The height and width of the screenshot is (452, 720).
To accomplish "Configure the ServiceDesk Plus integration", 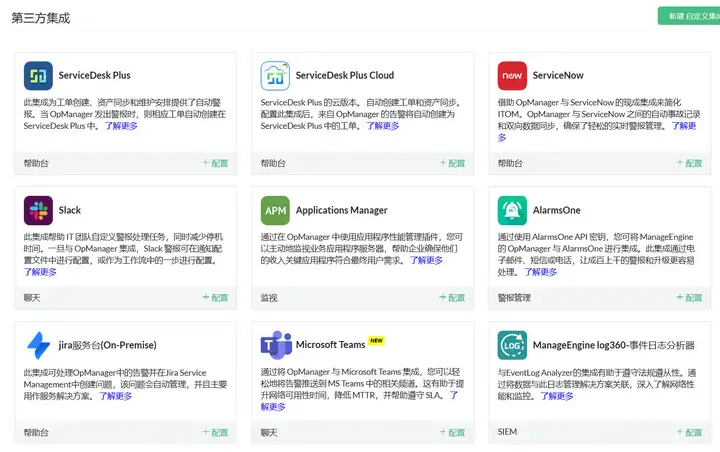I will click(x=215, y=163).
